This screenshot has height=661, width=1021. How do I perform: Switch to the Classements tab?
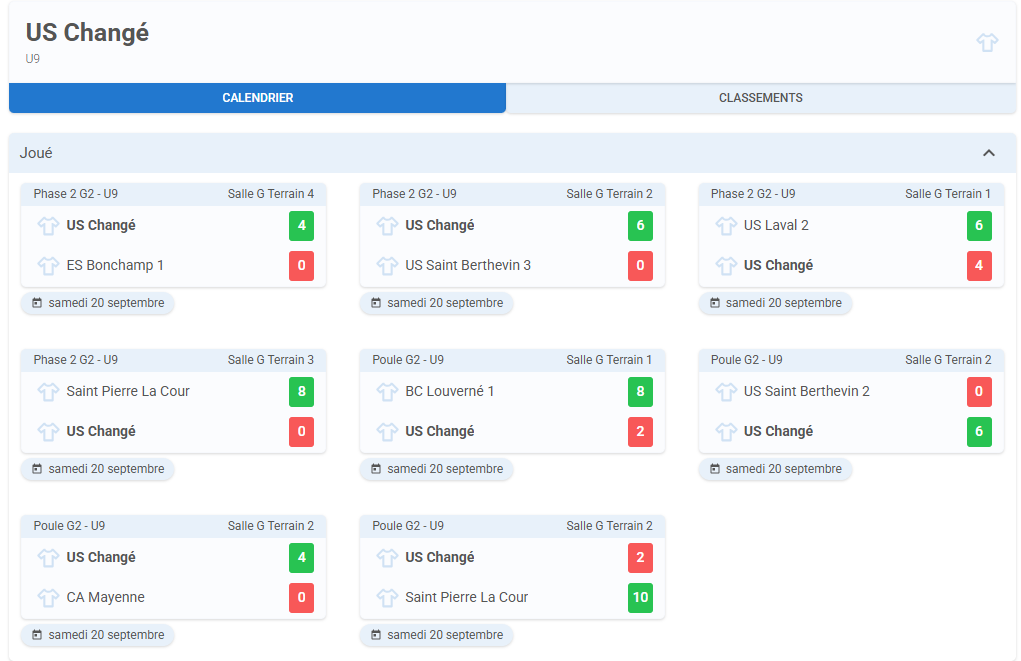tap(760, 98)
